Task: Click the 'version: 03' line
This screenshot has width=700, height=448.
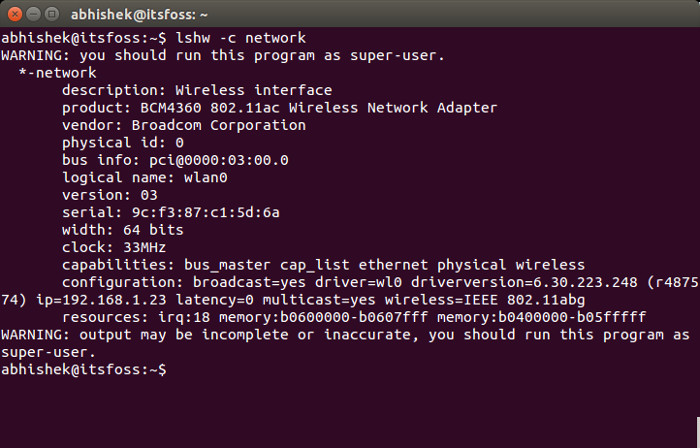Action: click(x=110, y=195)
